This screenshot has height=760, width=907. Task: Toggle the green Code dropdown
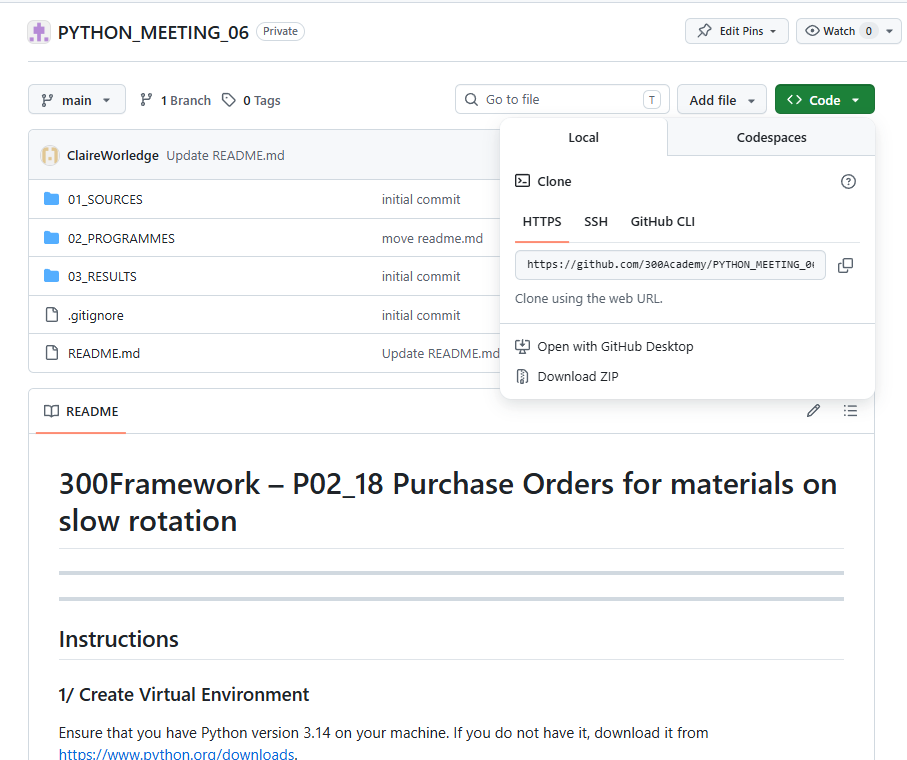click(824, 99)
